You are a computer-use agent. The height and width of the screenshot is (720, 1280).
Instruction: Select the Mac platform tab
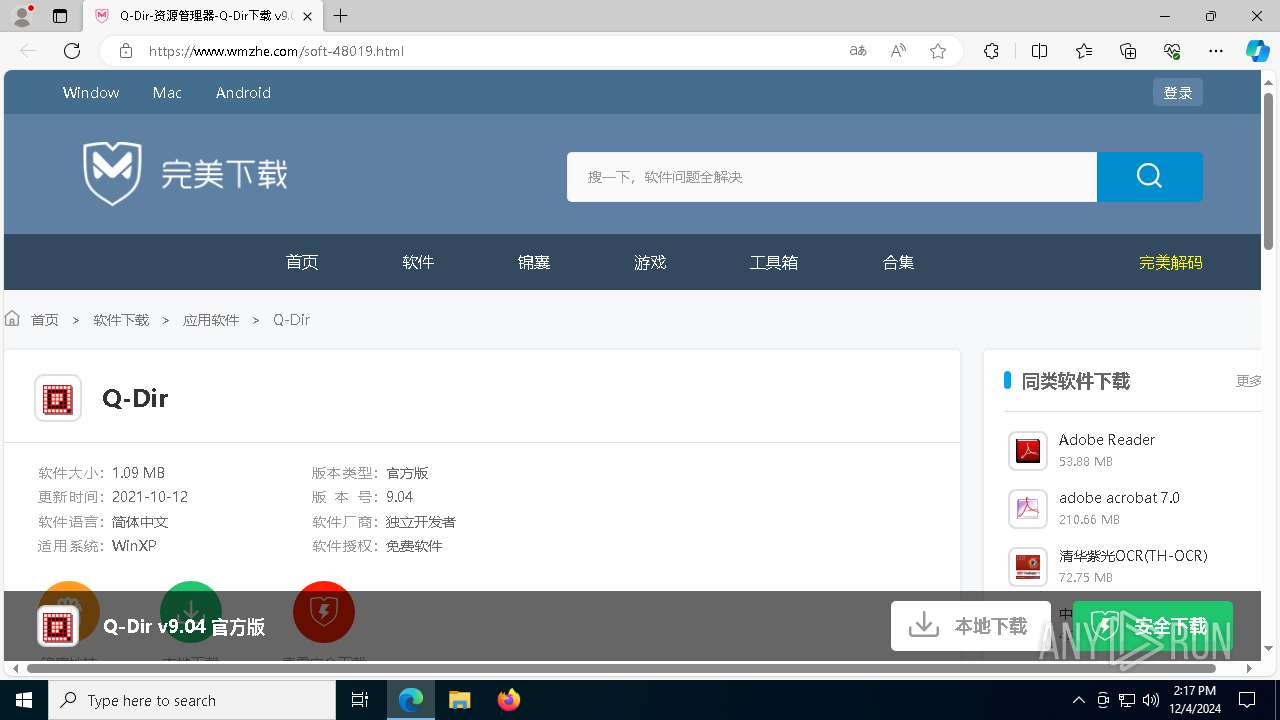(167, 93)
